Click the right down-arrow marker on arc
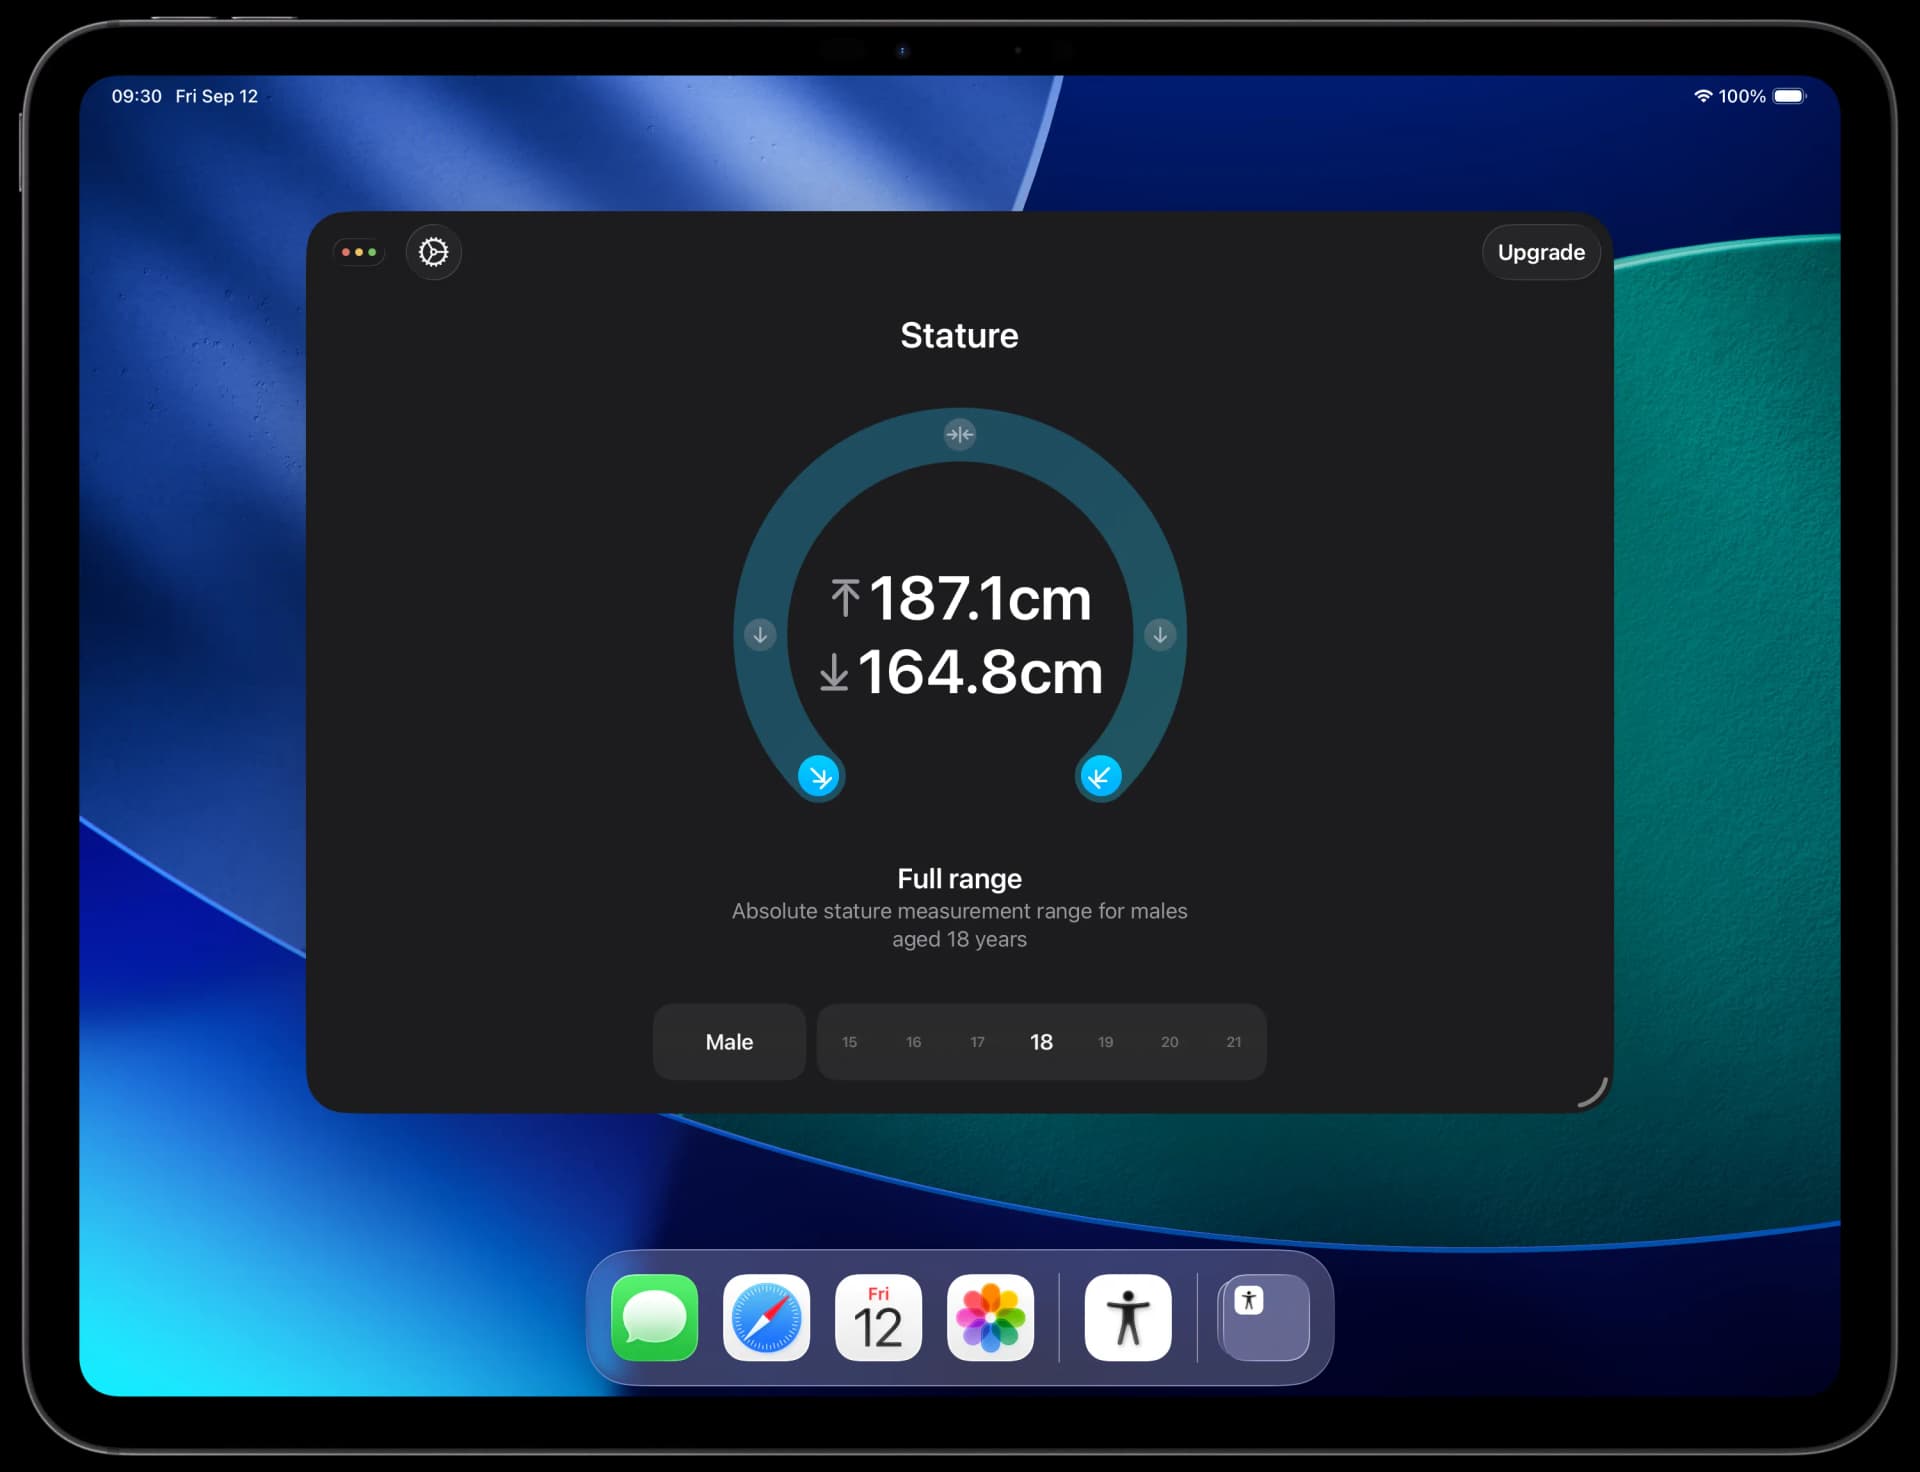Screen dimensions: 1920x1472 [1160, 635]
